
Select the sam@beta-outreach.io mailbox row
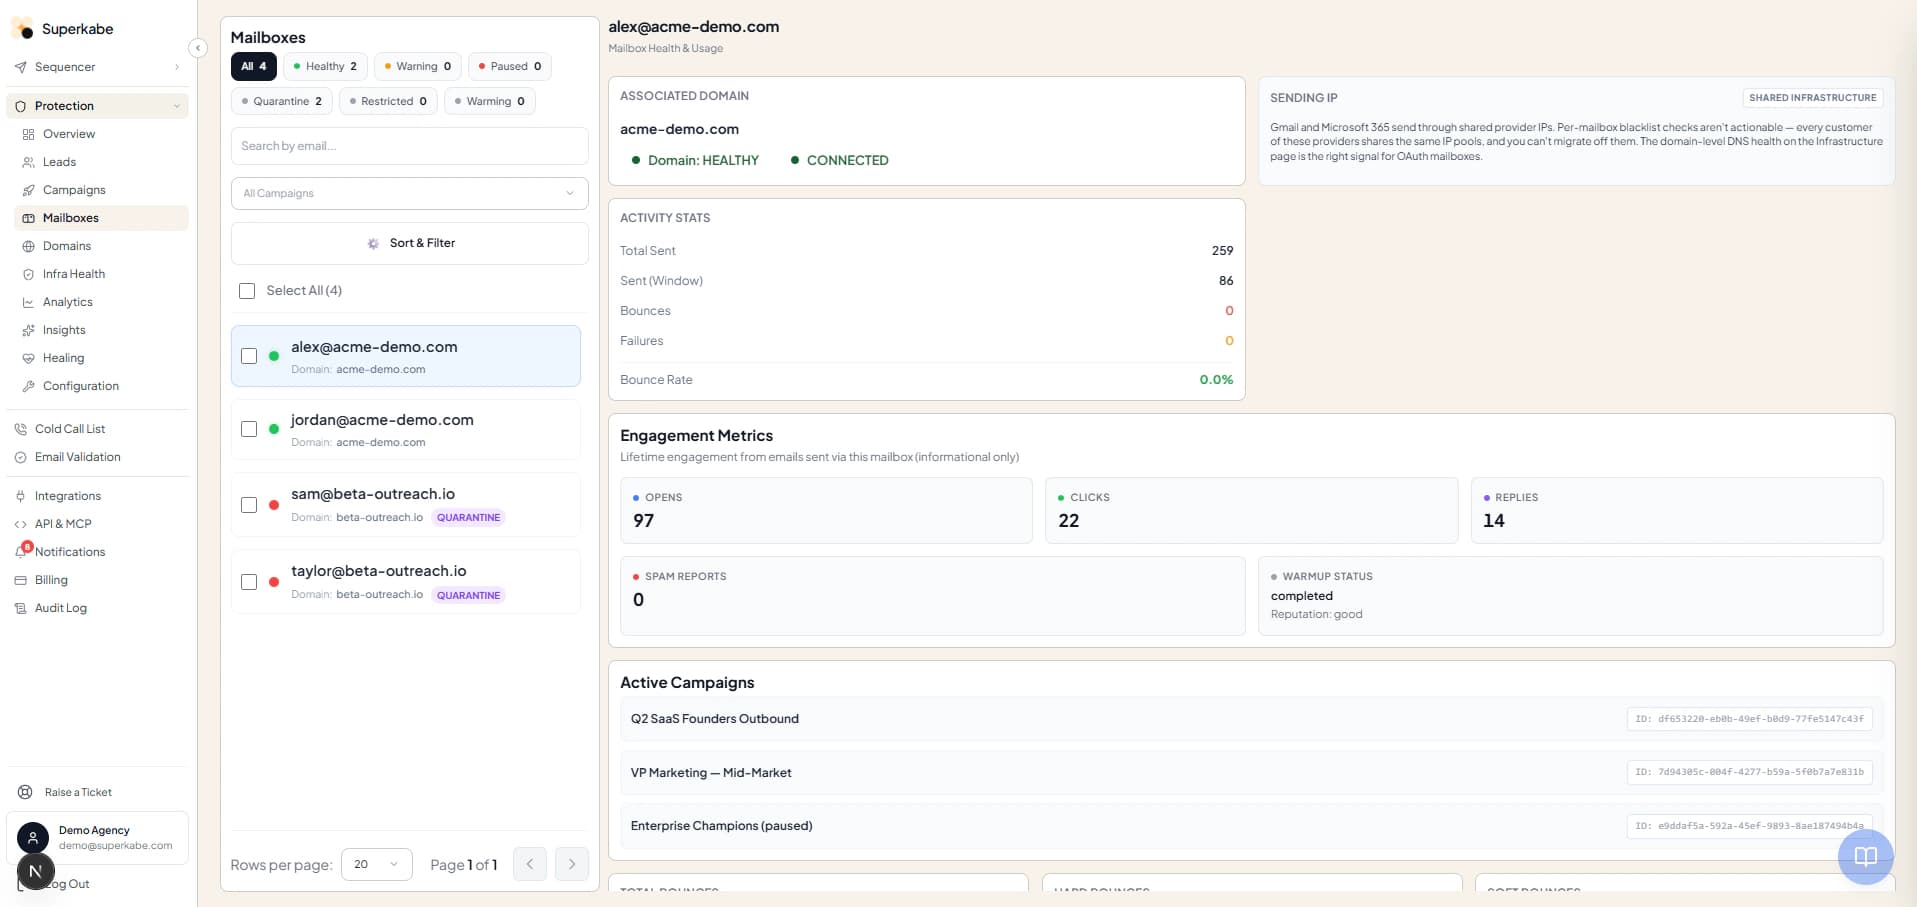(405, 505)
